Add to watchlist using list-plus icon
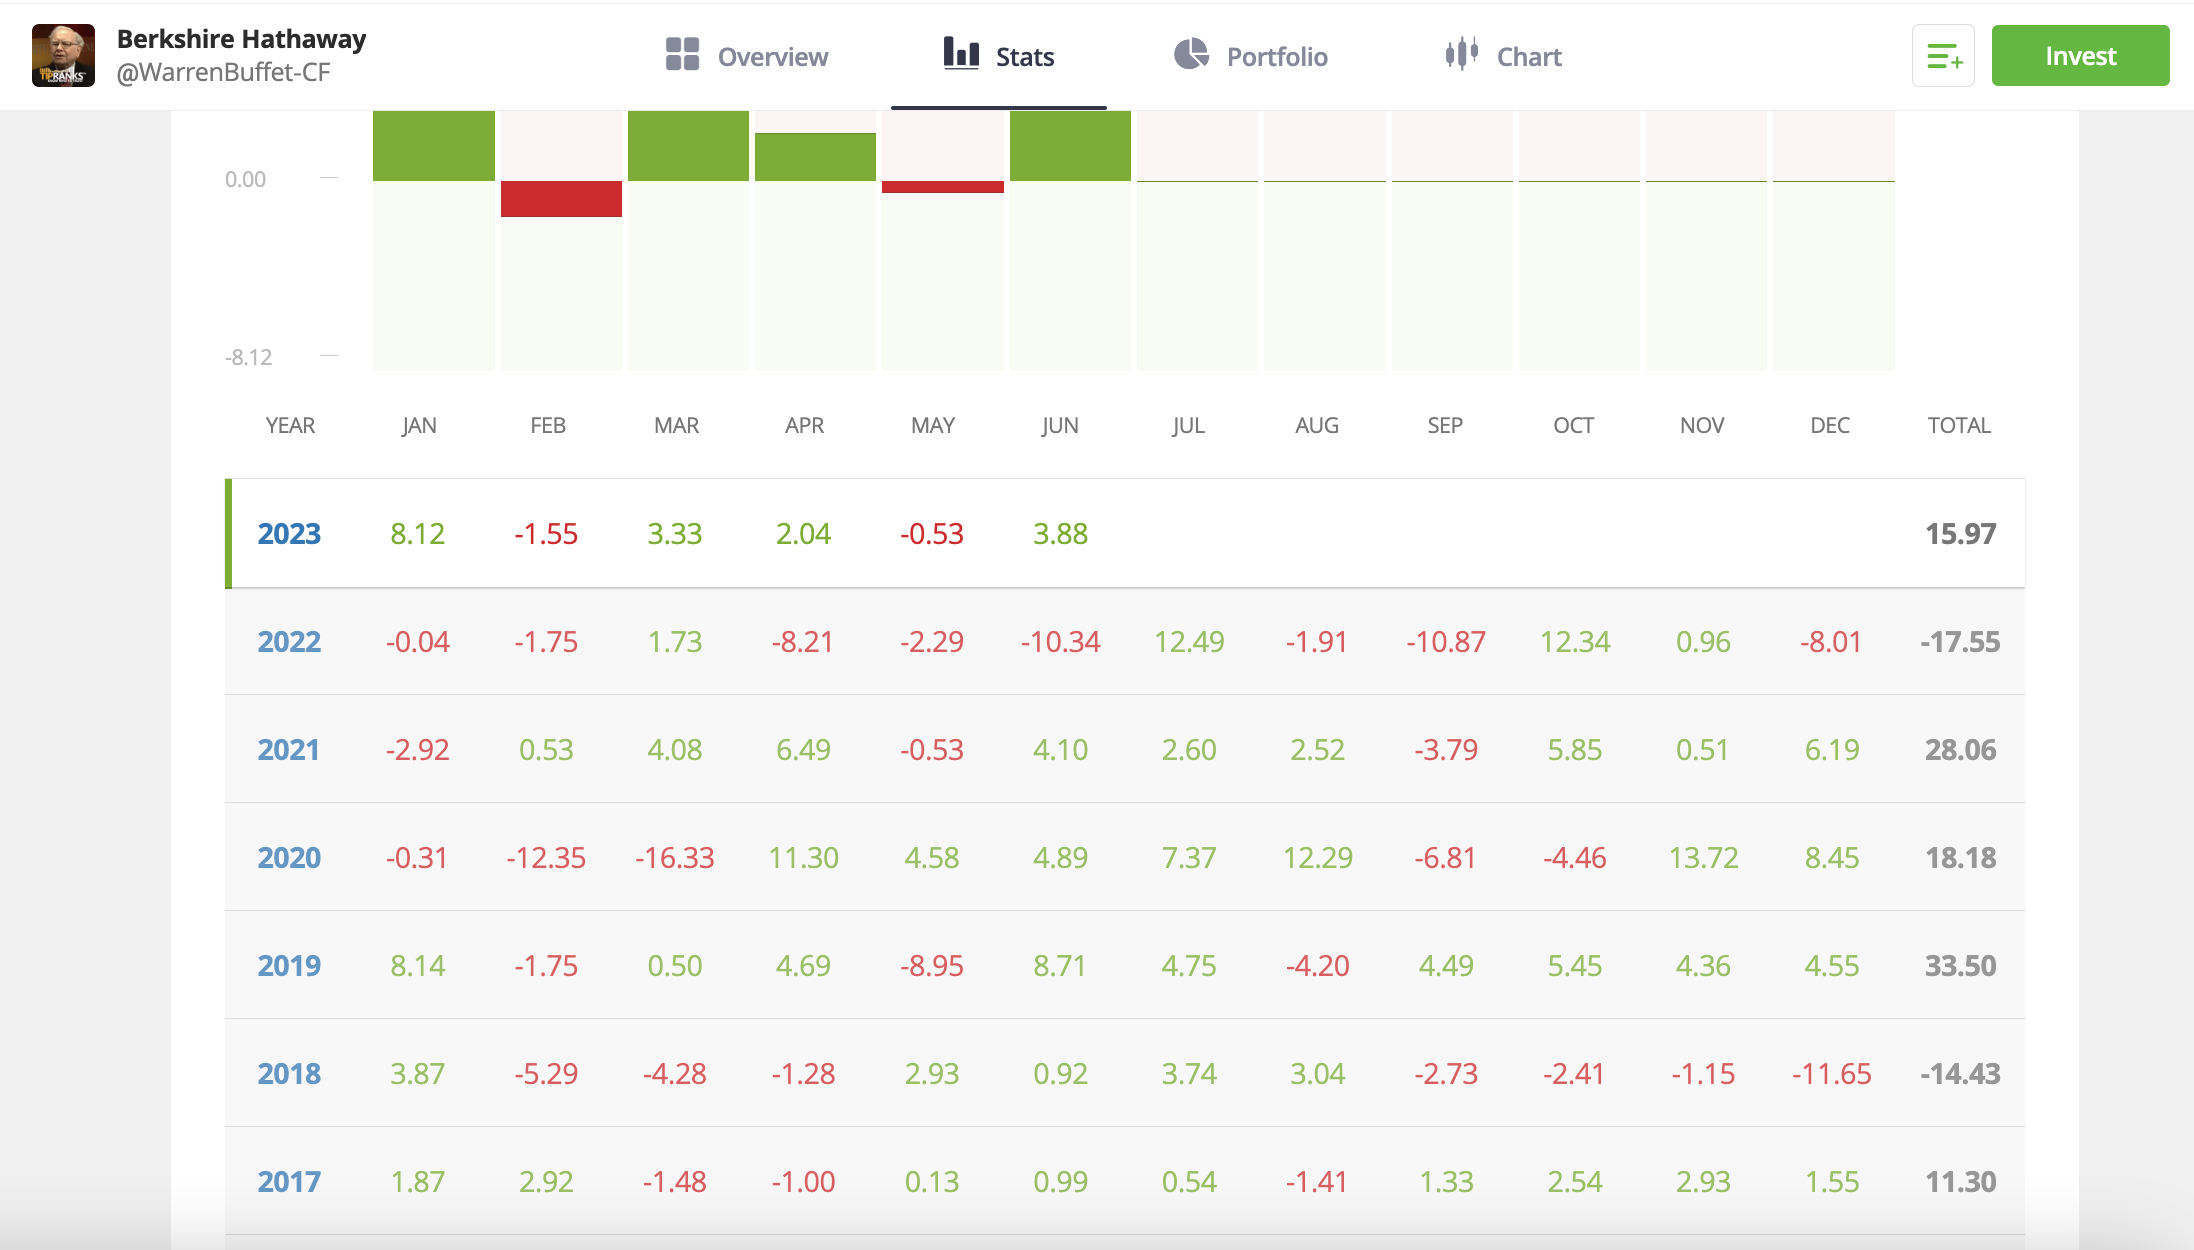Image resolution: width=2194 pixels, height=1250 pixels. [1943, 56]
